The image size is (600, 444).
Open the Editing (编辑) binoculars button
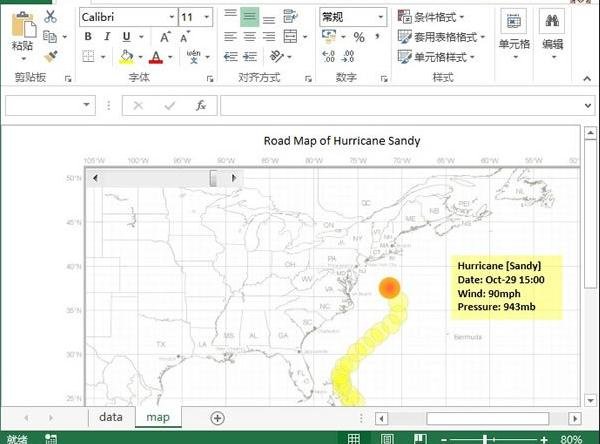coord(553,34)
